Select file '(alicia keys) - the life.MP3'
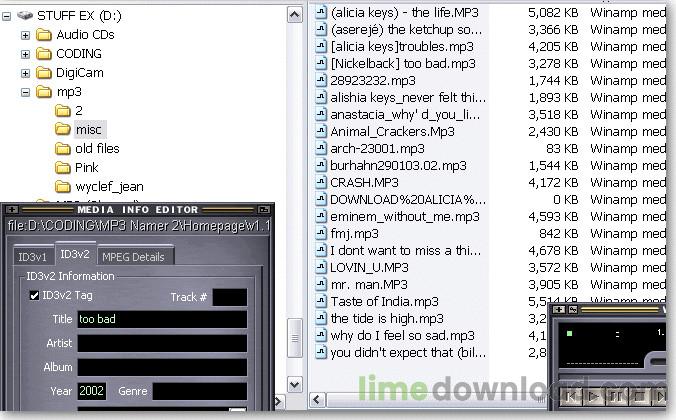 [404, 13]
